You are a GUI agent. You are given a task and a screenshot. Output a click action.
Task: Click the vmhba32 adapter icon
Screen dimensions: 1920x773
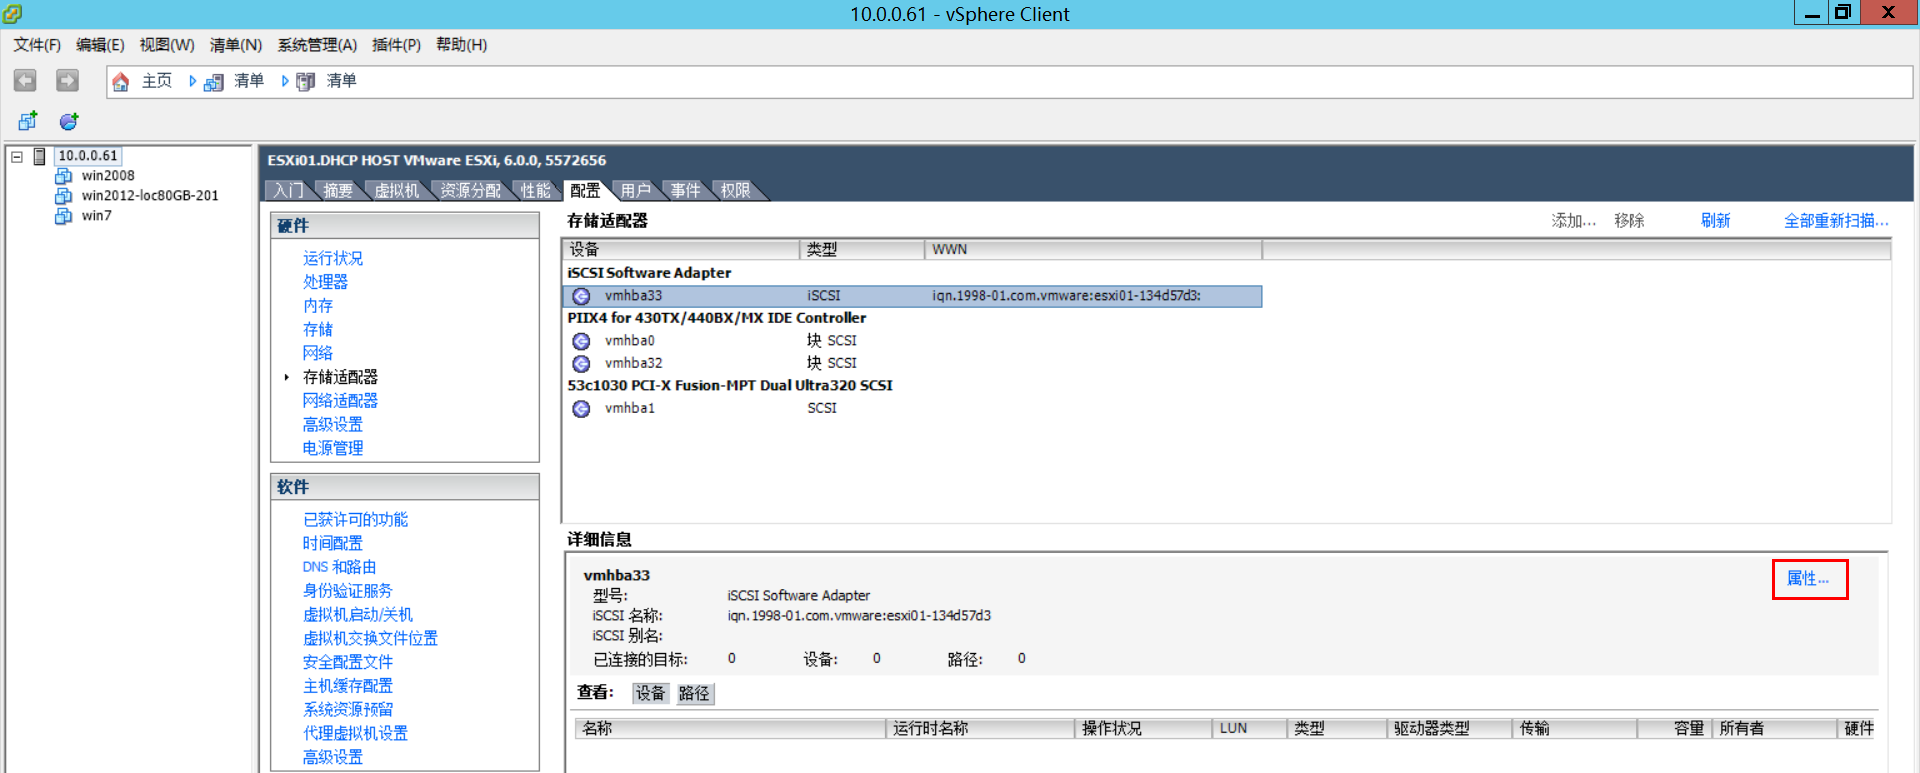click(581, 363)
